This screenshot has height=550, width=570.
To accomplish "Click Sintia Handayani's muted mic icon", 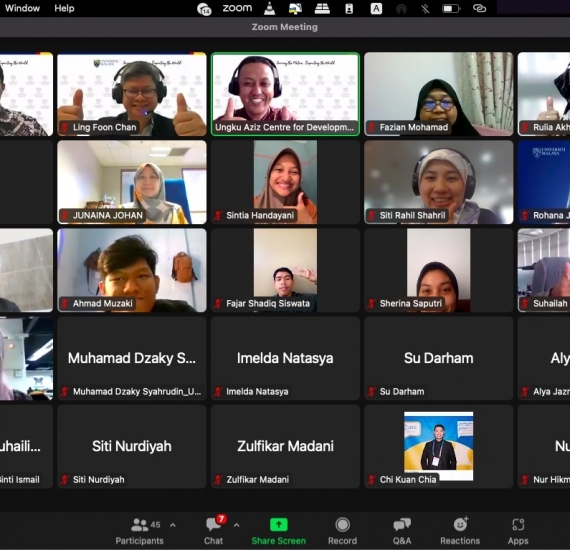I will (218, 216).
